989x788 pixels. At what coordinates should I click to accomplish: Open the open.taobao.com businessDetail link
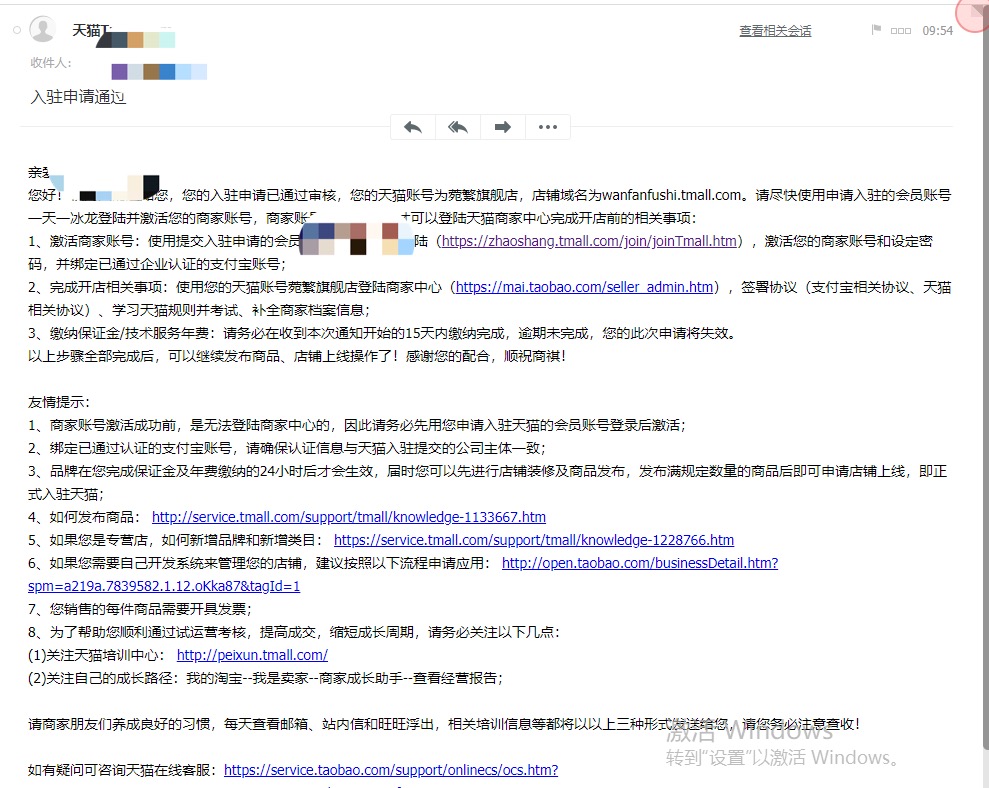pyautogui.click(x=640, y=563)
